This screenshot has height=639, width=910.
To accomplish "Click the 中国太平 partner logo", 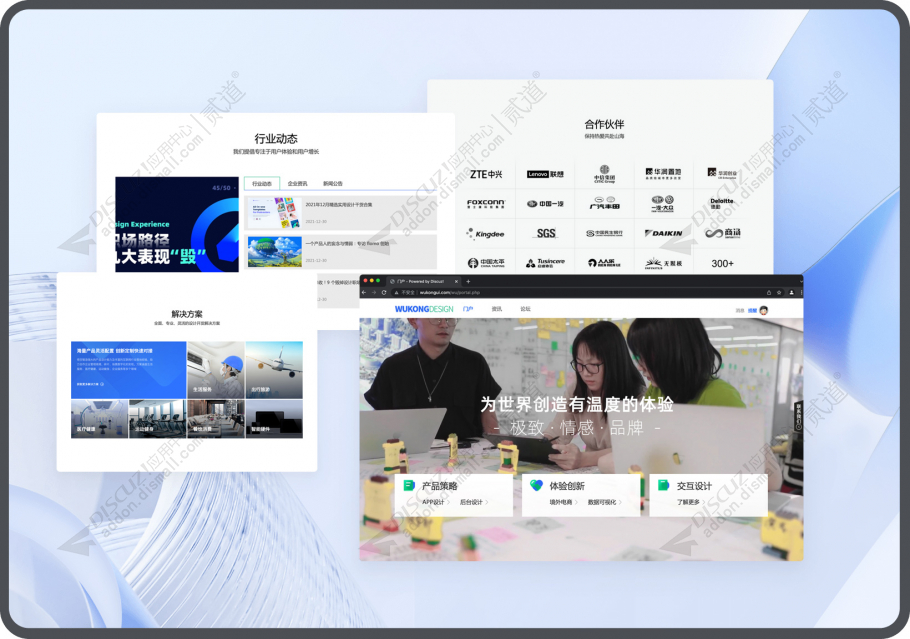I will click(486, 263).
